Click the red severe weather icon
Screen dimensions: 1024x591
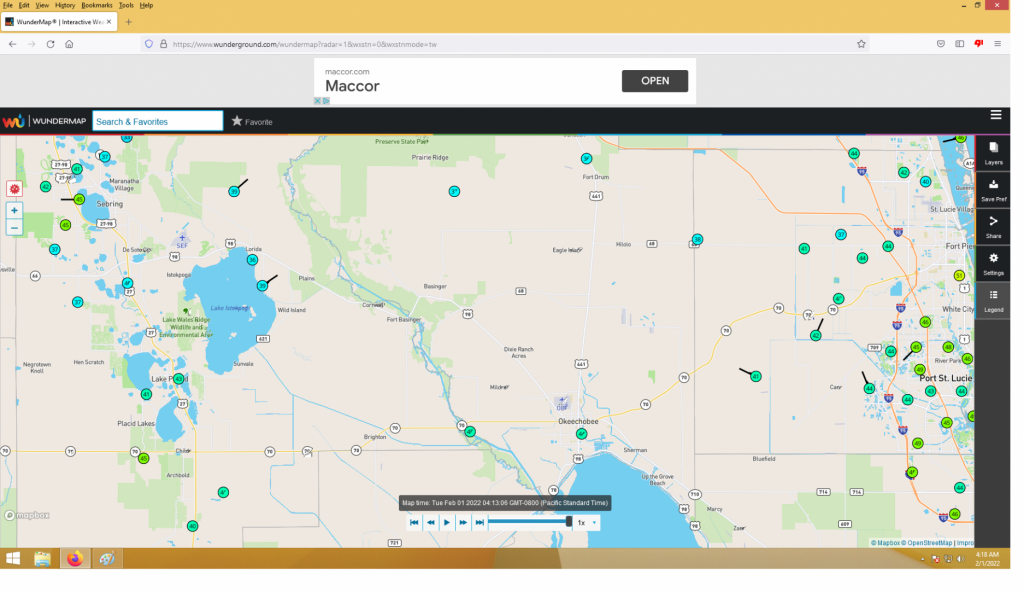click(14, 188)
